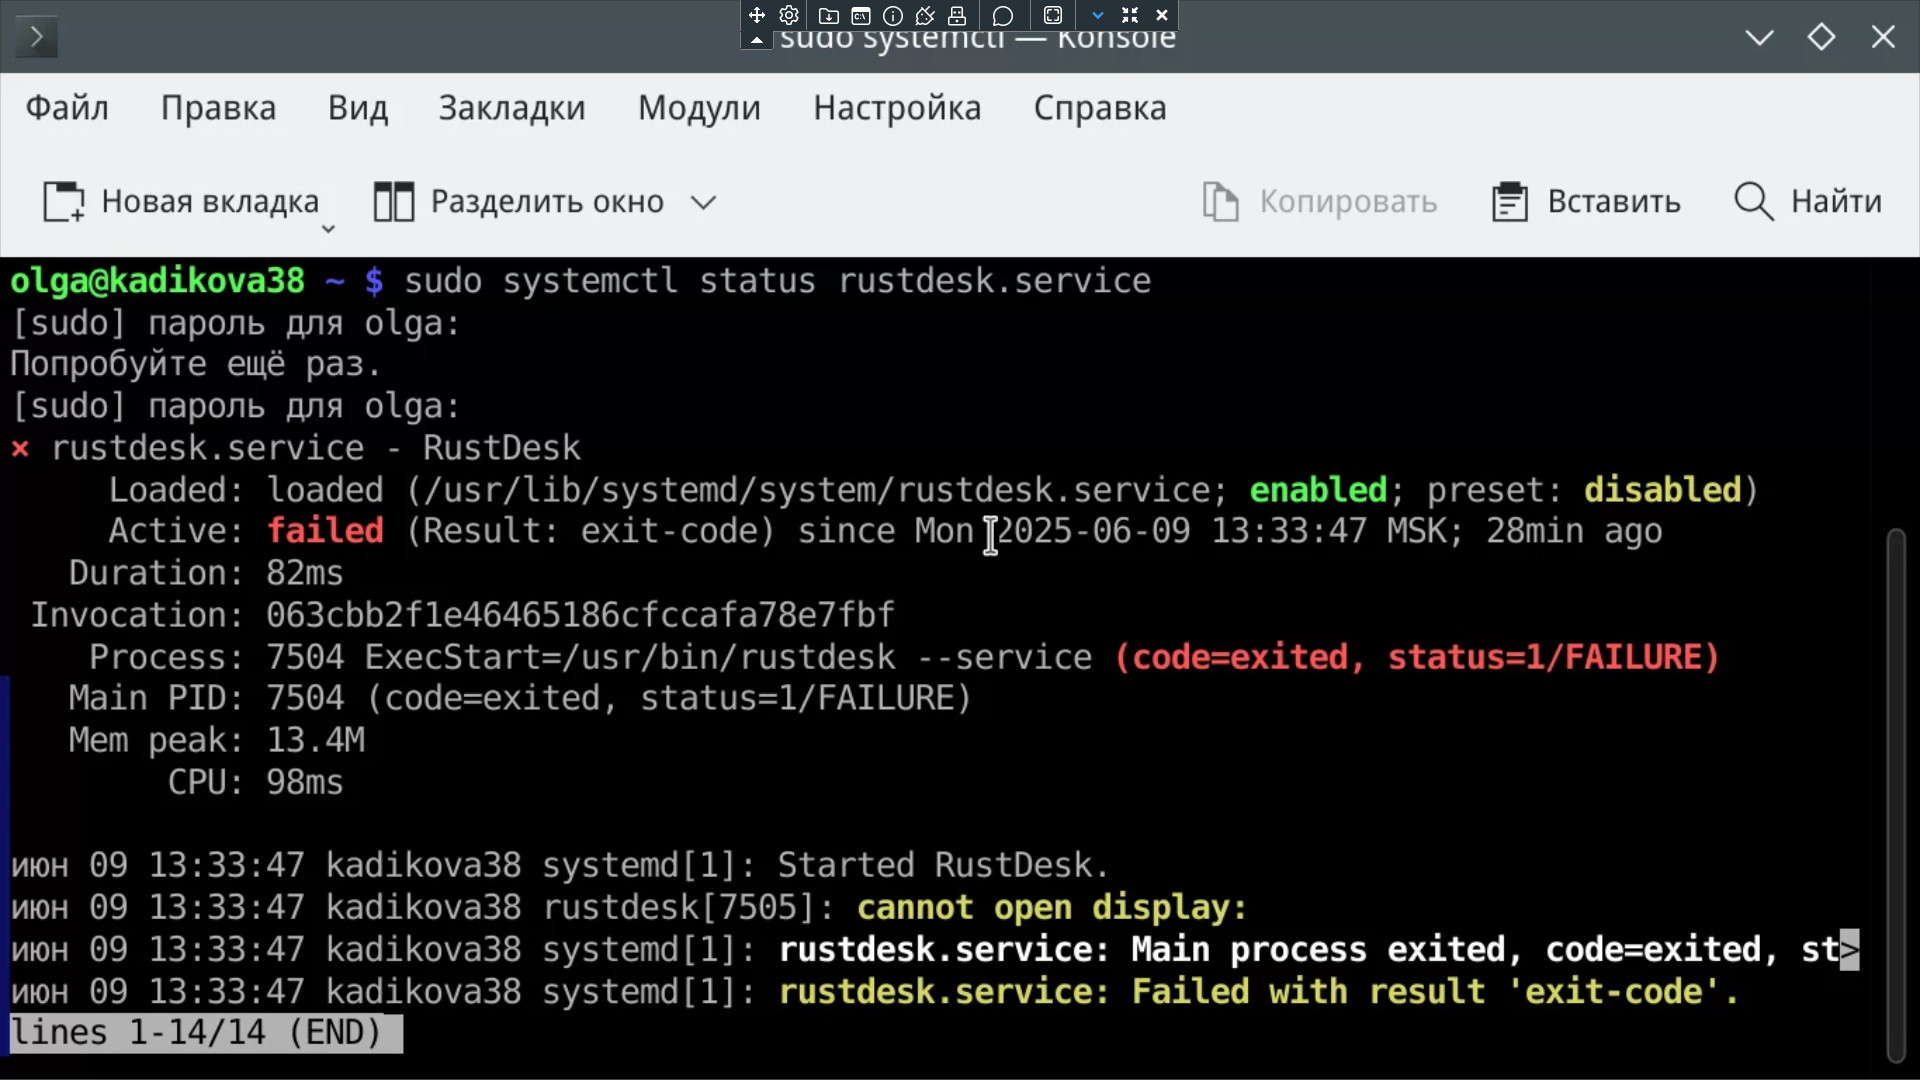
Task: Click the terminal vertical scrollbar
Action: tap(1895, 795)
